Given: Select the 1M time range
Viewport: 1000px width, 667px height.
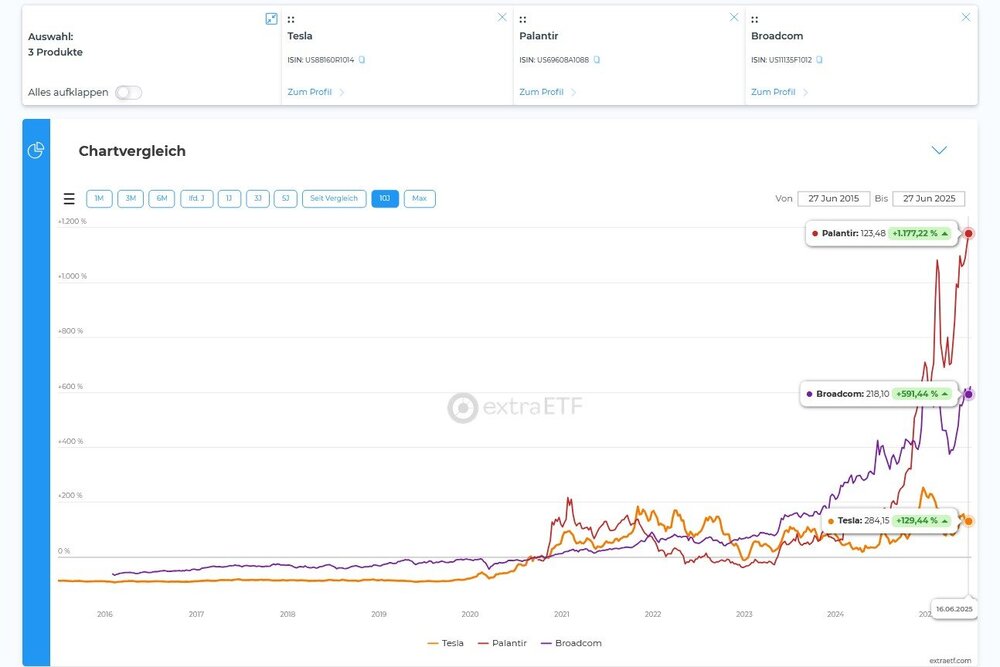Looking at the screenshot, I should pyautogui.click(x=99, y=199).
